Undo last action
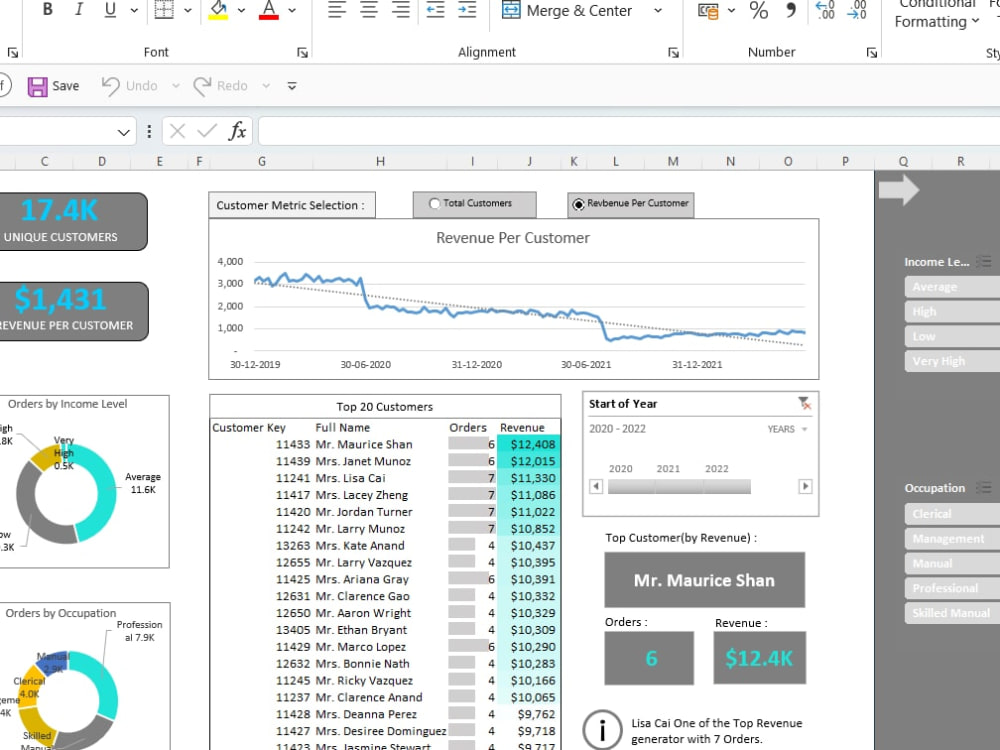The image size is (1000, 750). click(x=129, y=86)
